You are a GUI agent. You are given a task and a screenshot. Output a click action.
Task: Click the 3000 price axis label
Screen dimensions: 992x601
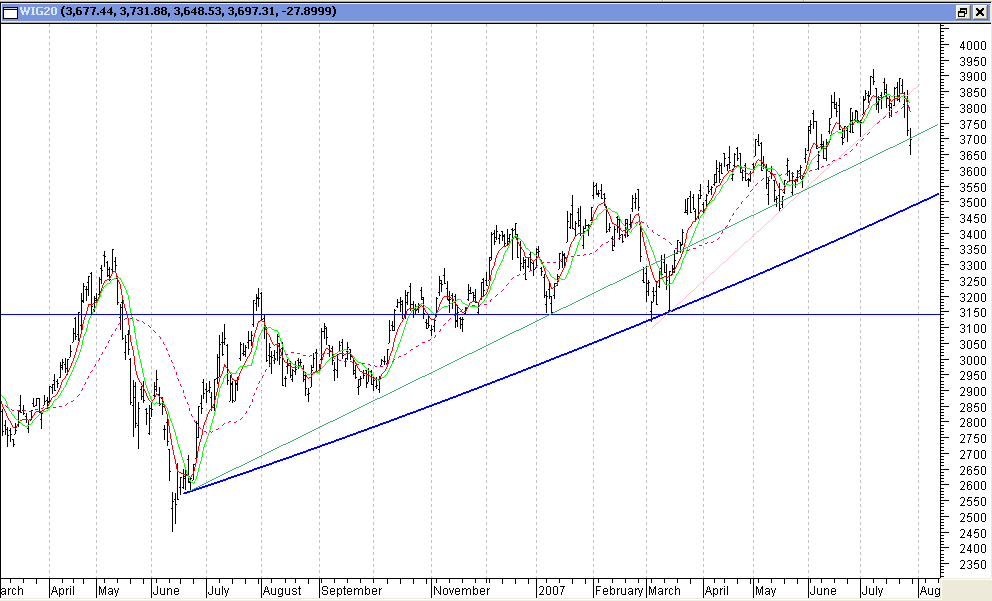point(972,360)
